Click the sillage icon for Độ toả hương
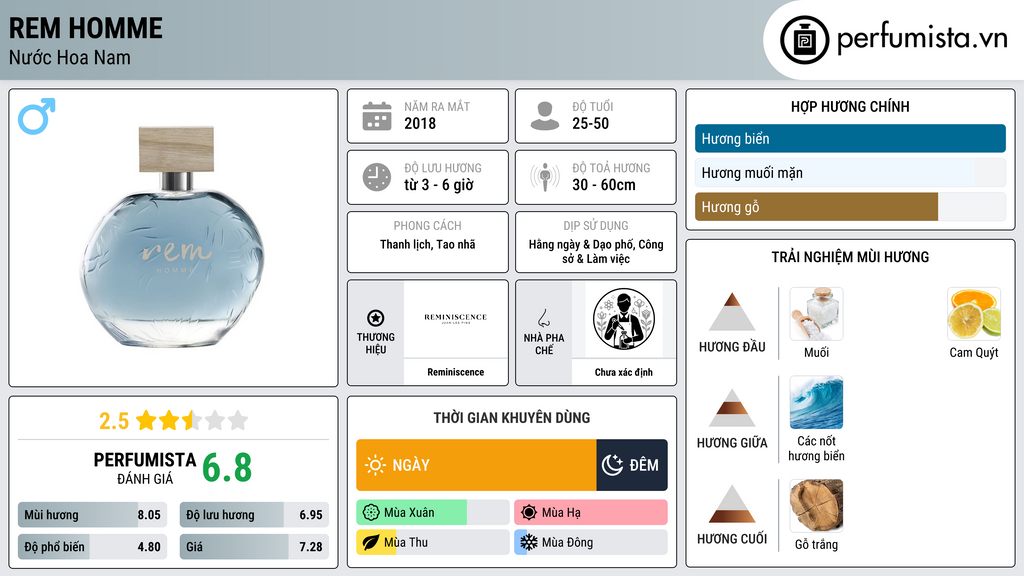The image size is (1024, 576). tap(545, 178)
